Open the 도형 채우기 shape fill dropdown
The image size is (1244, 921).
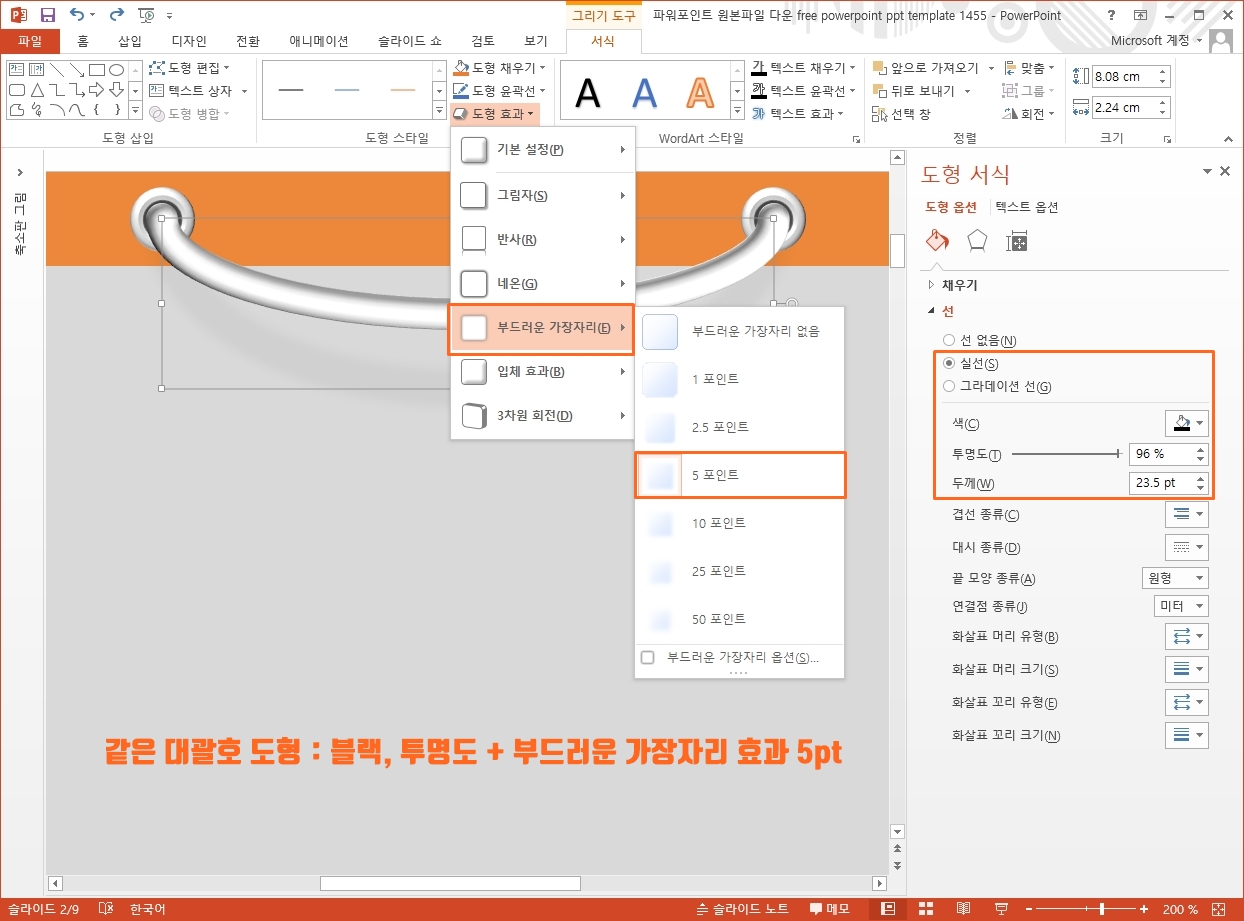coord(500,68)
